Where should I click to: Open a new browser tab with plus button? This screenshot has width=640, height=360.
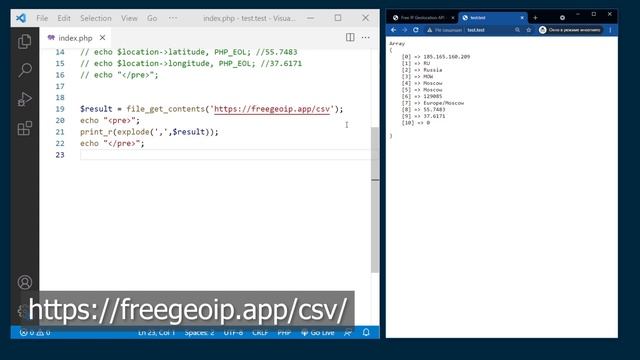click(535, 18)
